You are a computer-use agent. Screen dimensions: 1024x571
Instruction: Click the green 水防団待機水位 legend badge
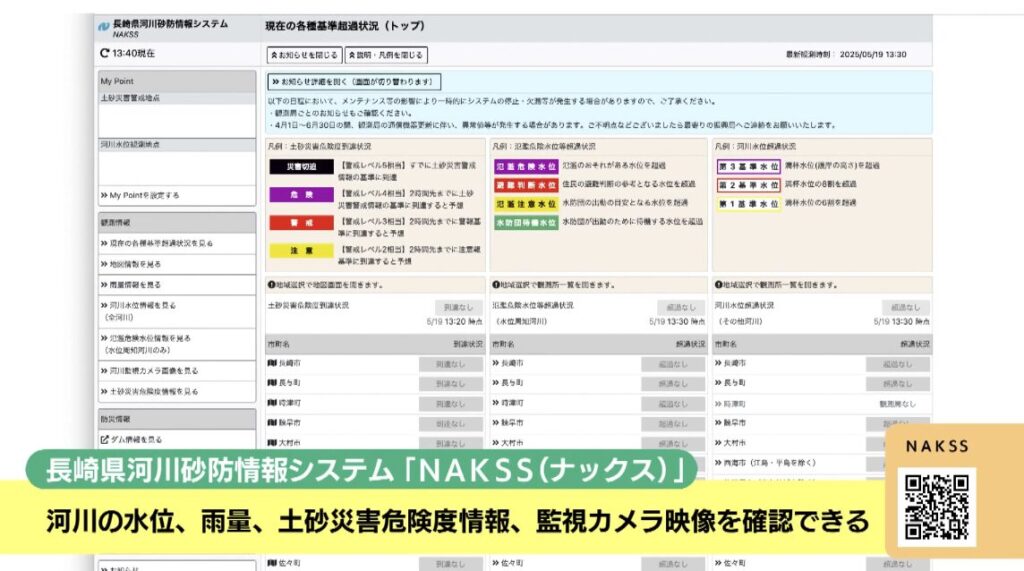click(x=526, y=223)
